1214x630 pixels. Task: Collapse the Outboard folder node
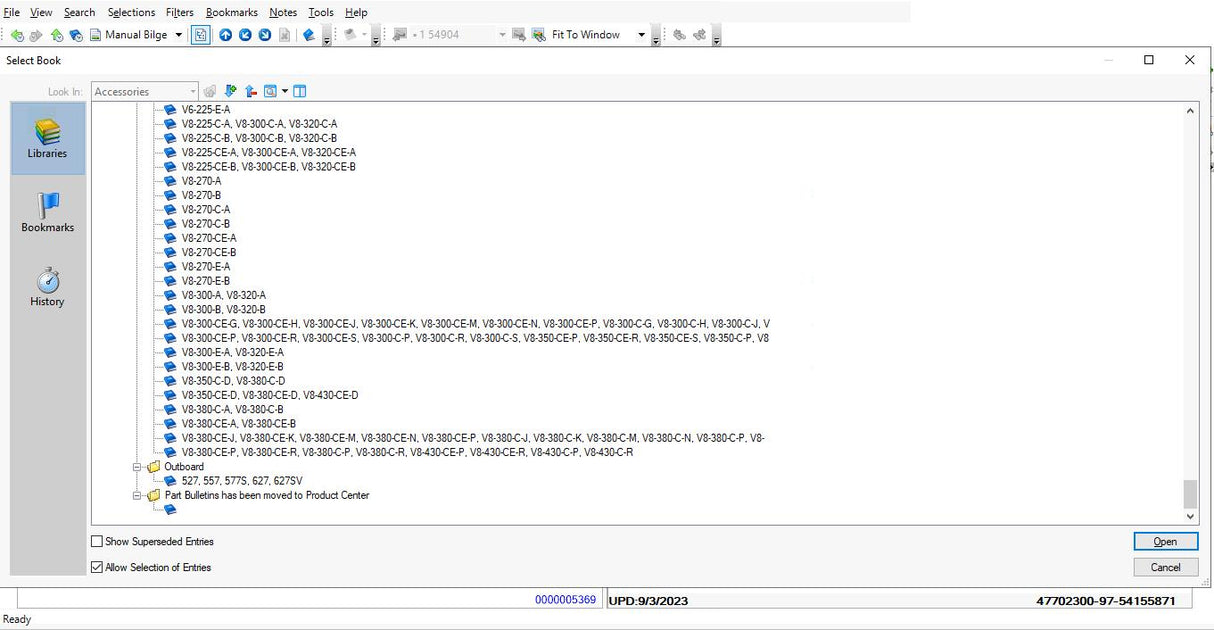pos(138,467)
